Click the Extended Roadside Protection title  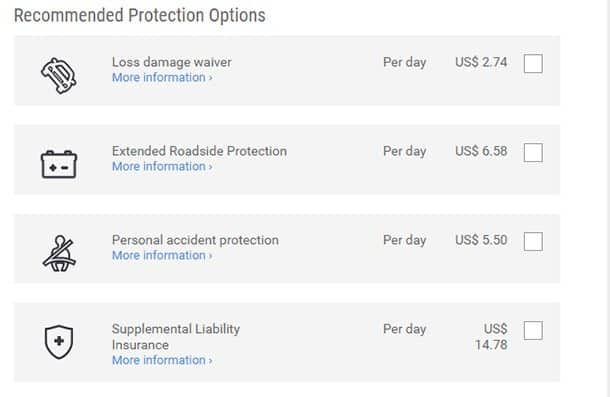tap(199, 151)
